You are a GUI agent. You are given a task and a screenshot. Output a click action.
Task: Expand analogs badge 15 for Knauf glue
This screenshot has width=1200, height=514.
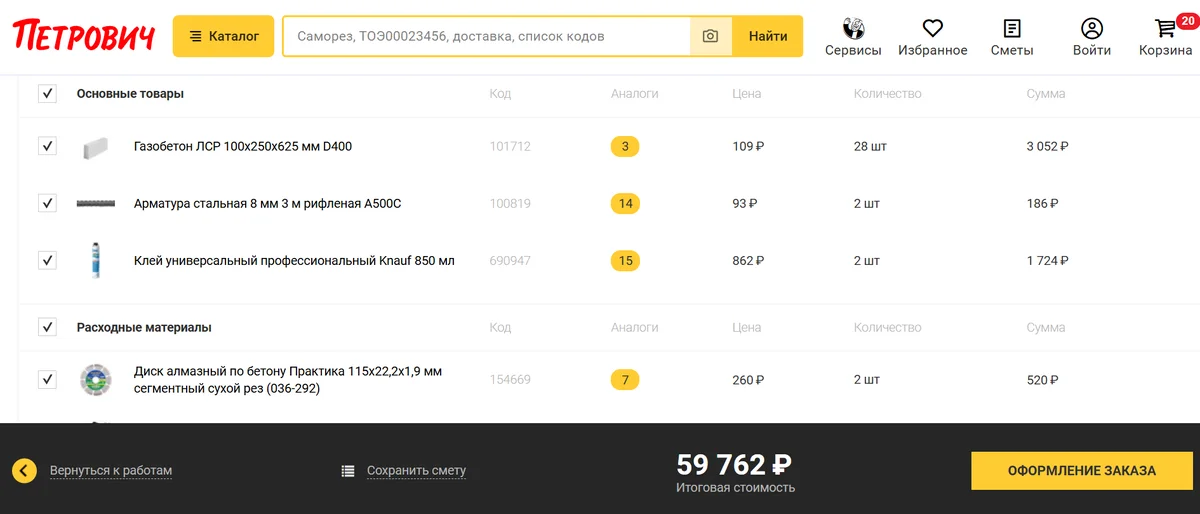point(625,261)
